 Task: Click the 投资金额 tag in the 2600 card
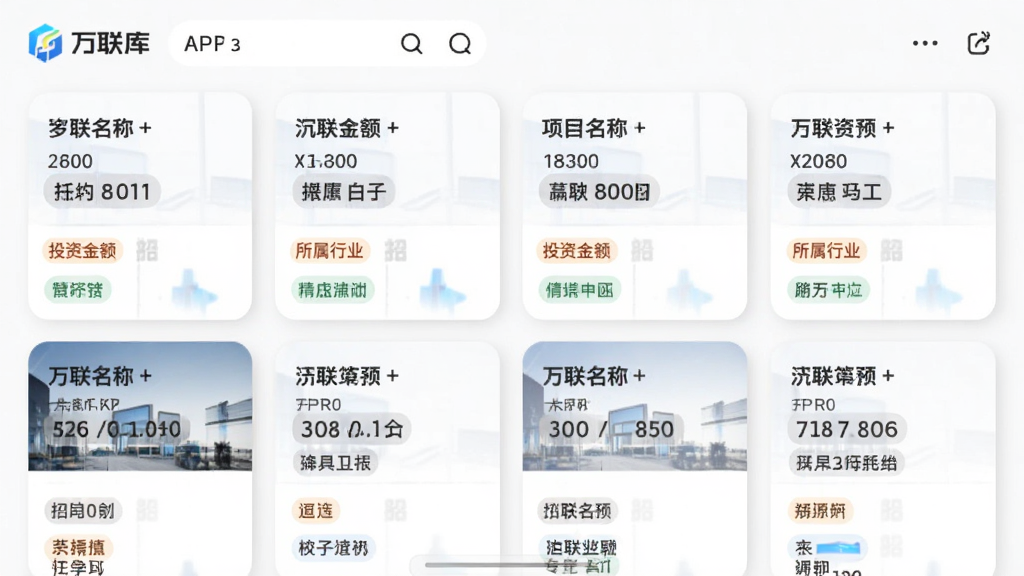[x=82, y=250]
